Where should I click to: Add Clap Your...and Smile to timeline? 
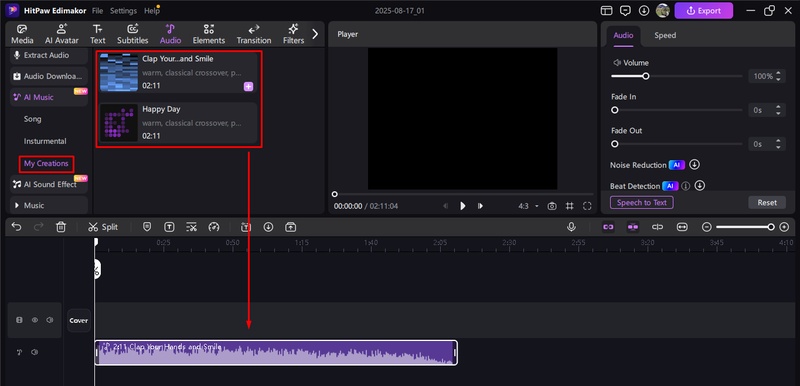pyautogui.click(x=248, y=87)
